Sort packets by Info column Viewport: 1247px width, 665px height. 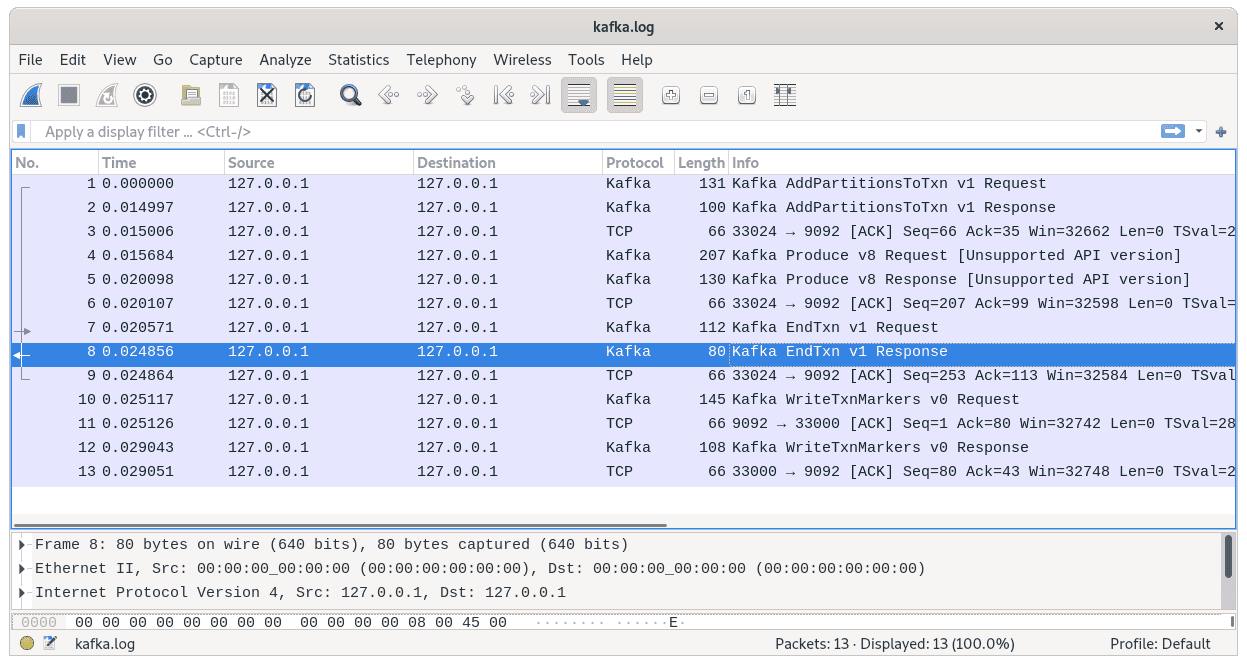[981, 163]
